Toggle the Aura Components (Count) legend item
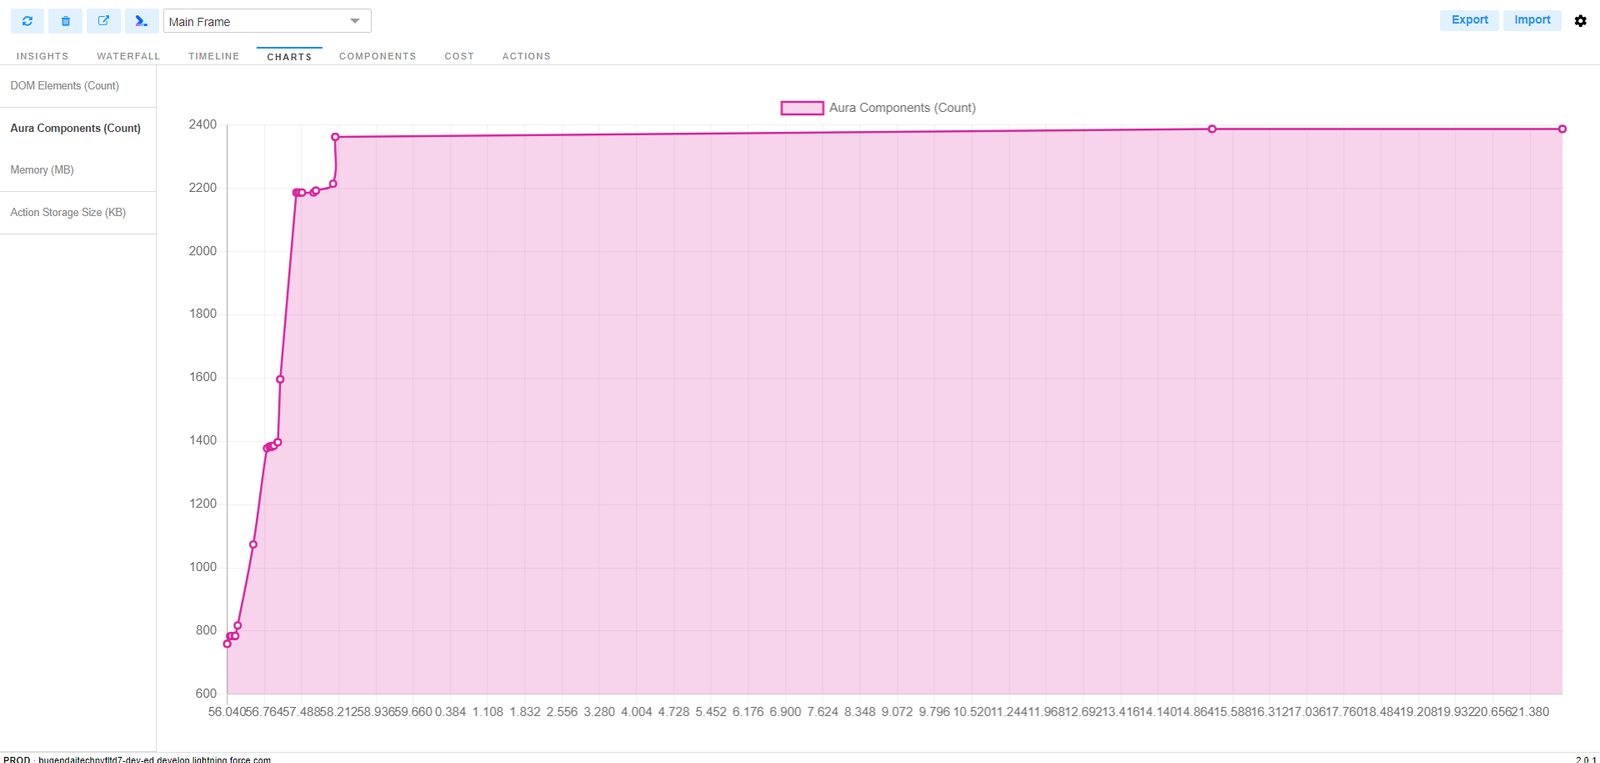This screenshot has width=1600, height=763. [877, 108]
